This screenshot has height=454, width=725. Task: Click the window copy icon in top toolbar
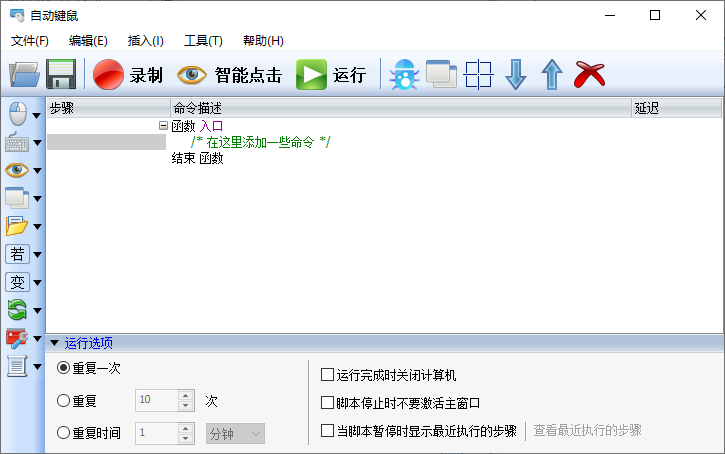pos(441,74)
